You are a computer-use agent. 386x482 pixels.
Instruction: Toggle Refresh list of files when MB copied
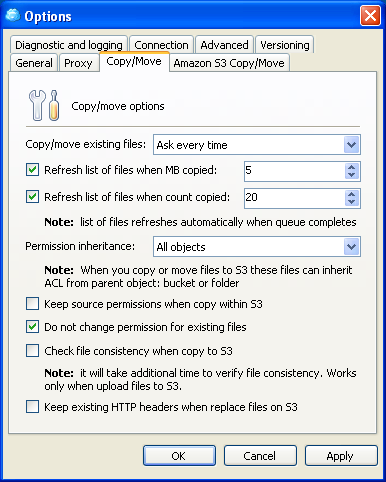[32, 170]
